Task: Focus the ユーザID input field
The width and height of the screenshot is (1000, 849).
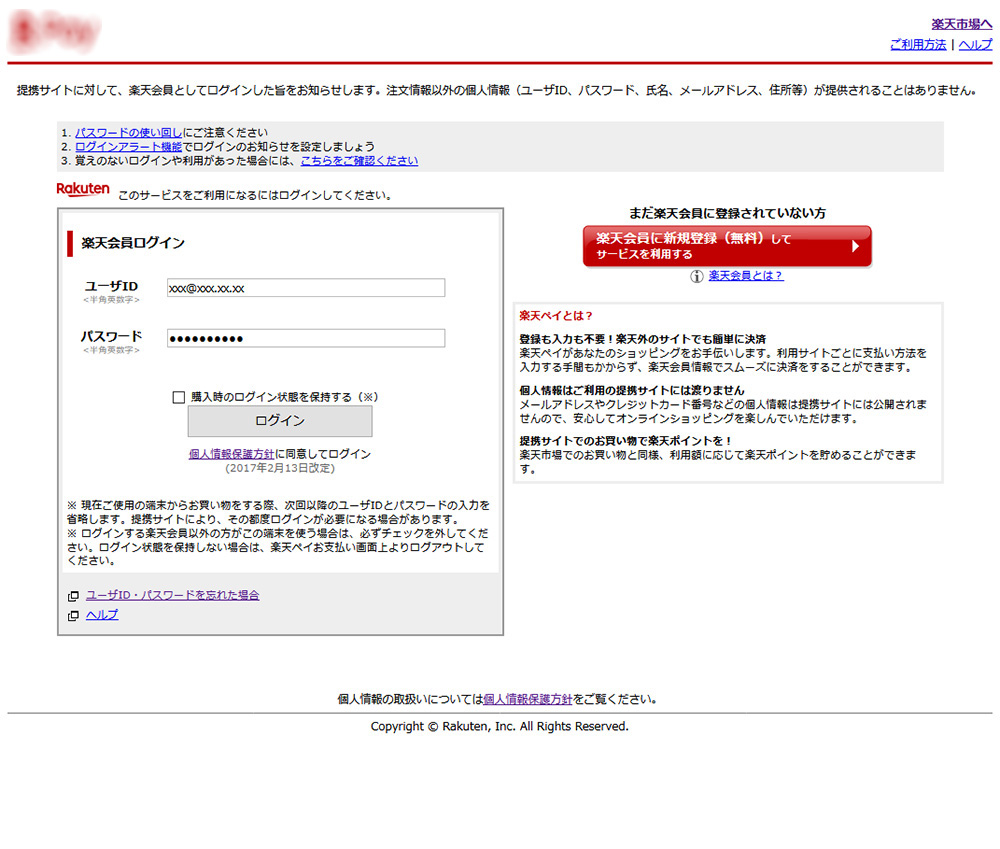Action: tap(305, 288)
